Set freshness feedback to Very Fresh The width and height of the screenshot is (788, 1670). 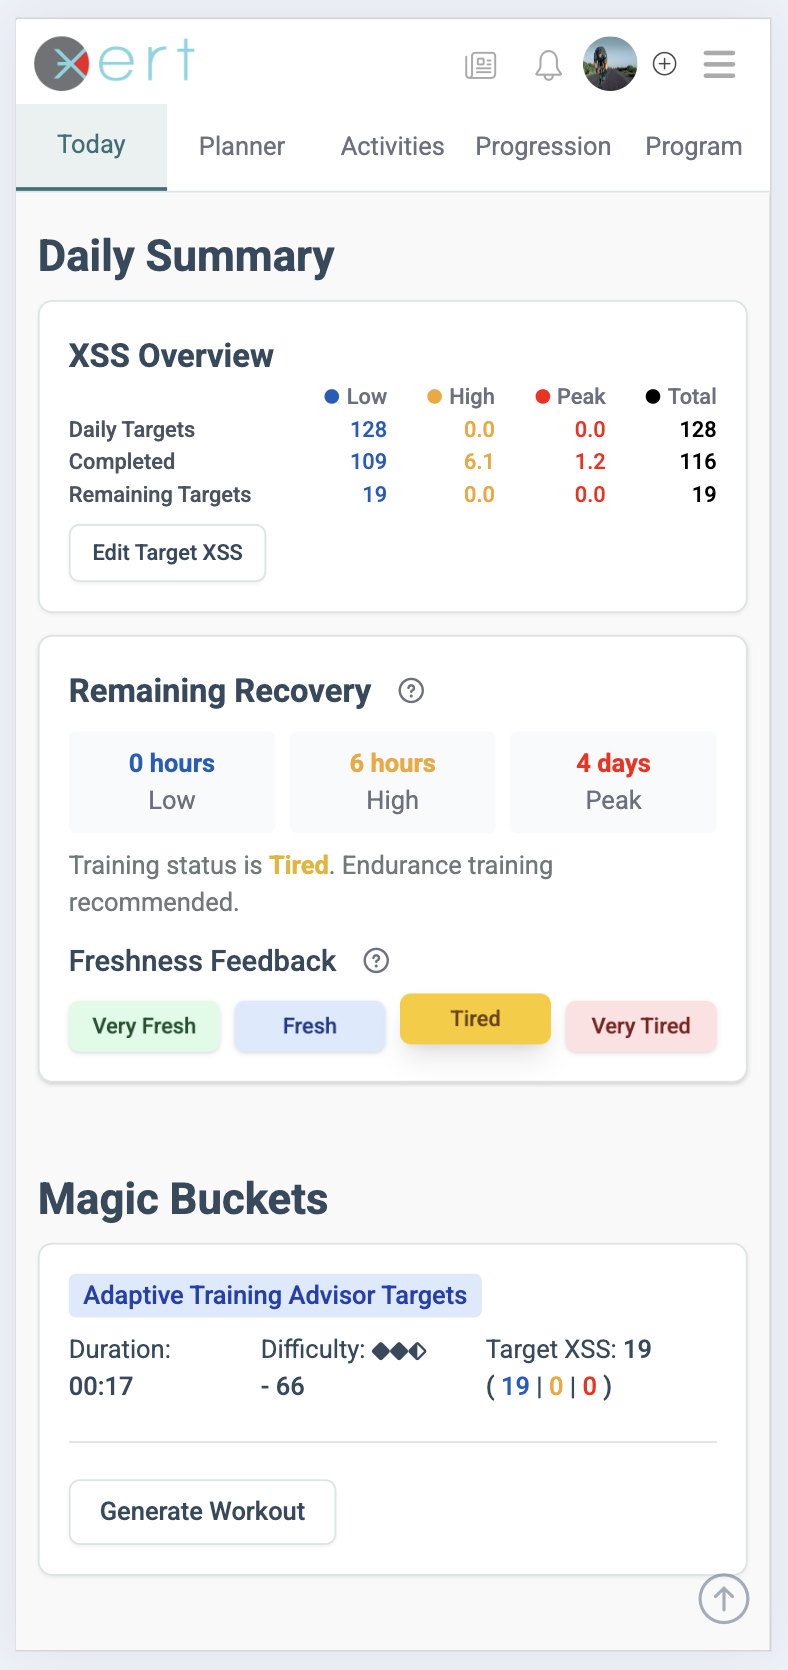point(144,1026)
